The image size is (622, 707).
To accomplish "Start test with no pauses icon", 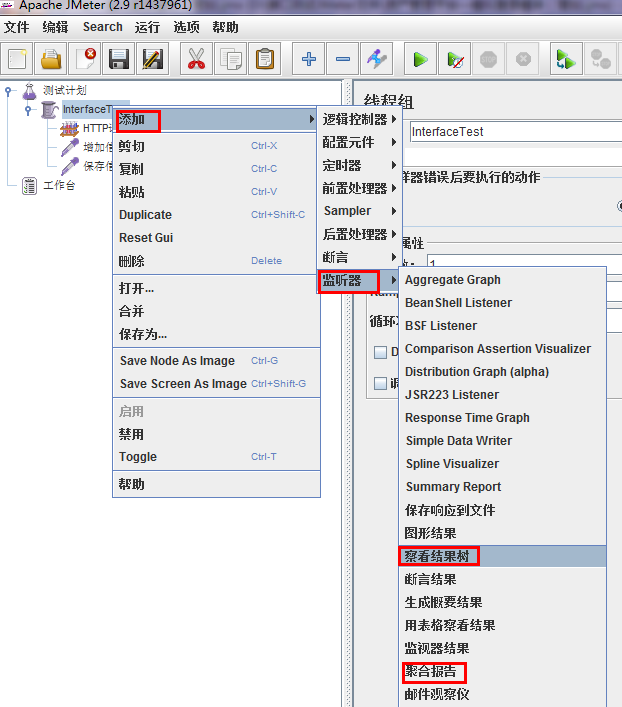I will tap(455, 59).
